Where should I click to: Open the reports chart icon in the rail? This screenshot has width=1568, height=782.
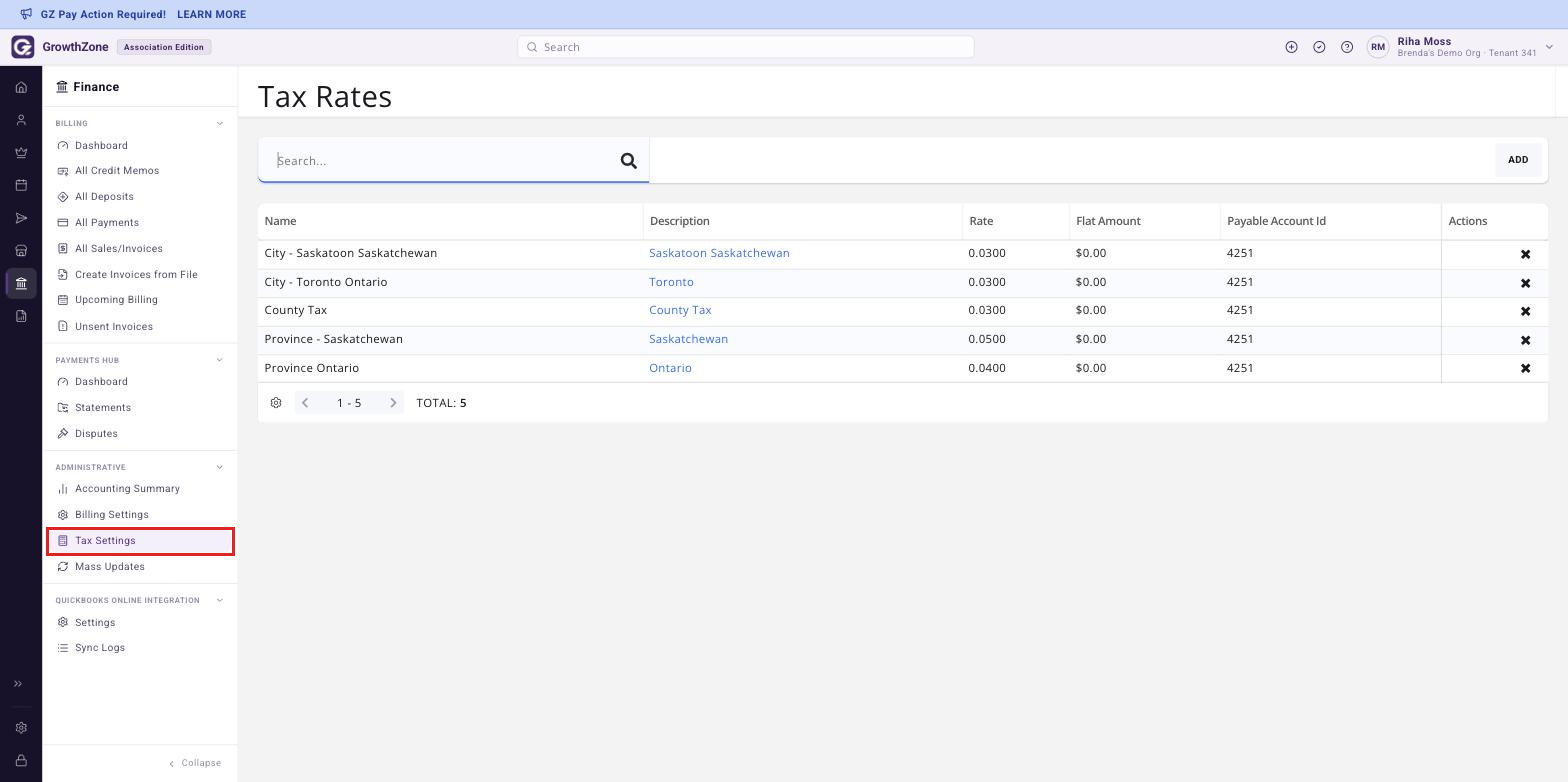click(x=21, y=316)
